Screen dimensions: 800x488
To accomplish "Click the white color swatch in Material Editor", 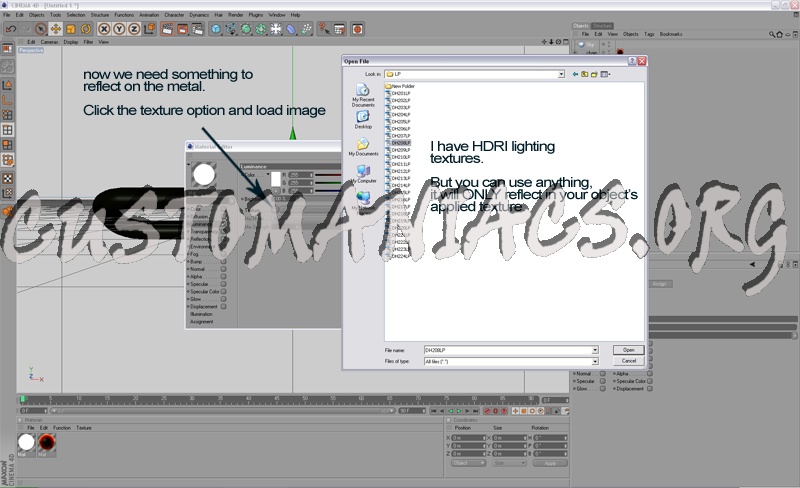I will click(276, 179).
